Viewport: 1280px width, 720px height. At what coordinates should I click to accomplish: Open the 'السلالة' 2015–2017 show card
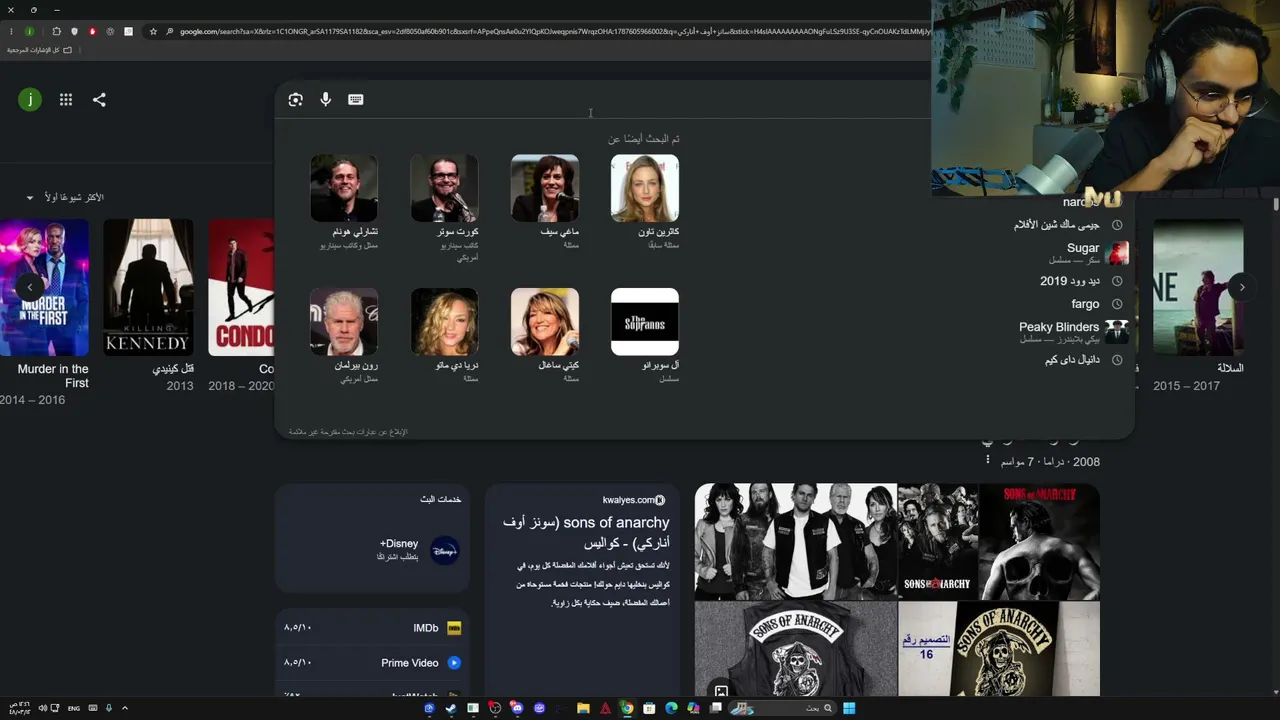coord(1198,306)
